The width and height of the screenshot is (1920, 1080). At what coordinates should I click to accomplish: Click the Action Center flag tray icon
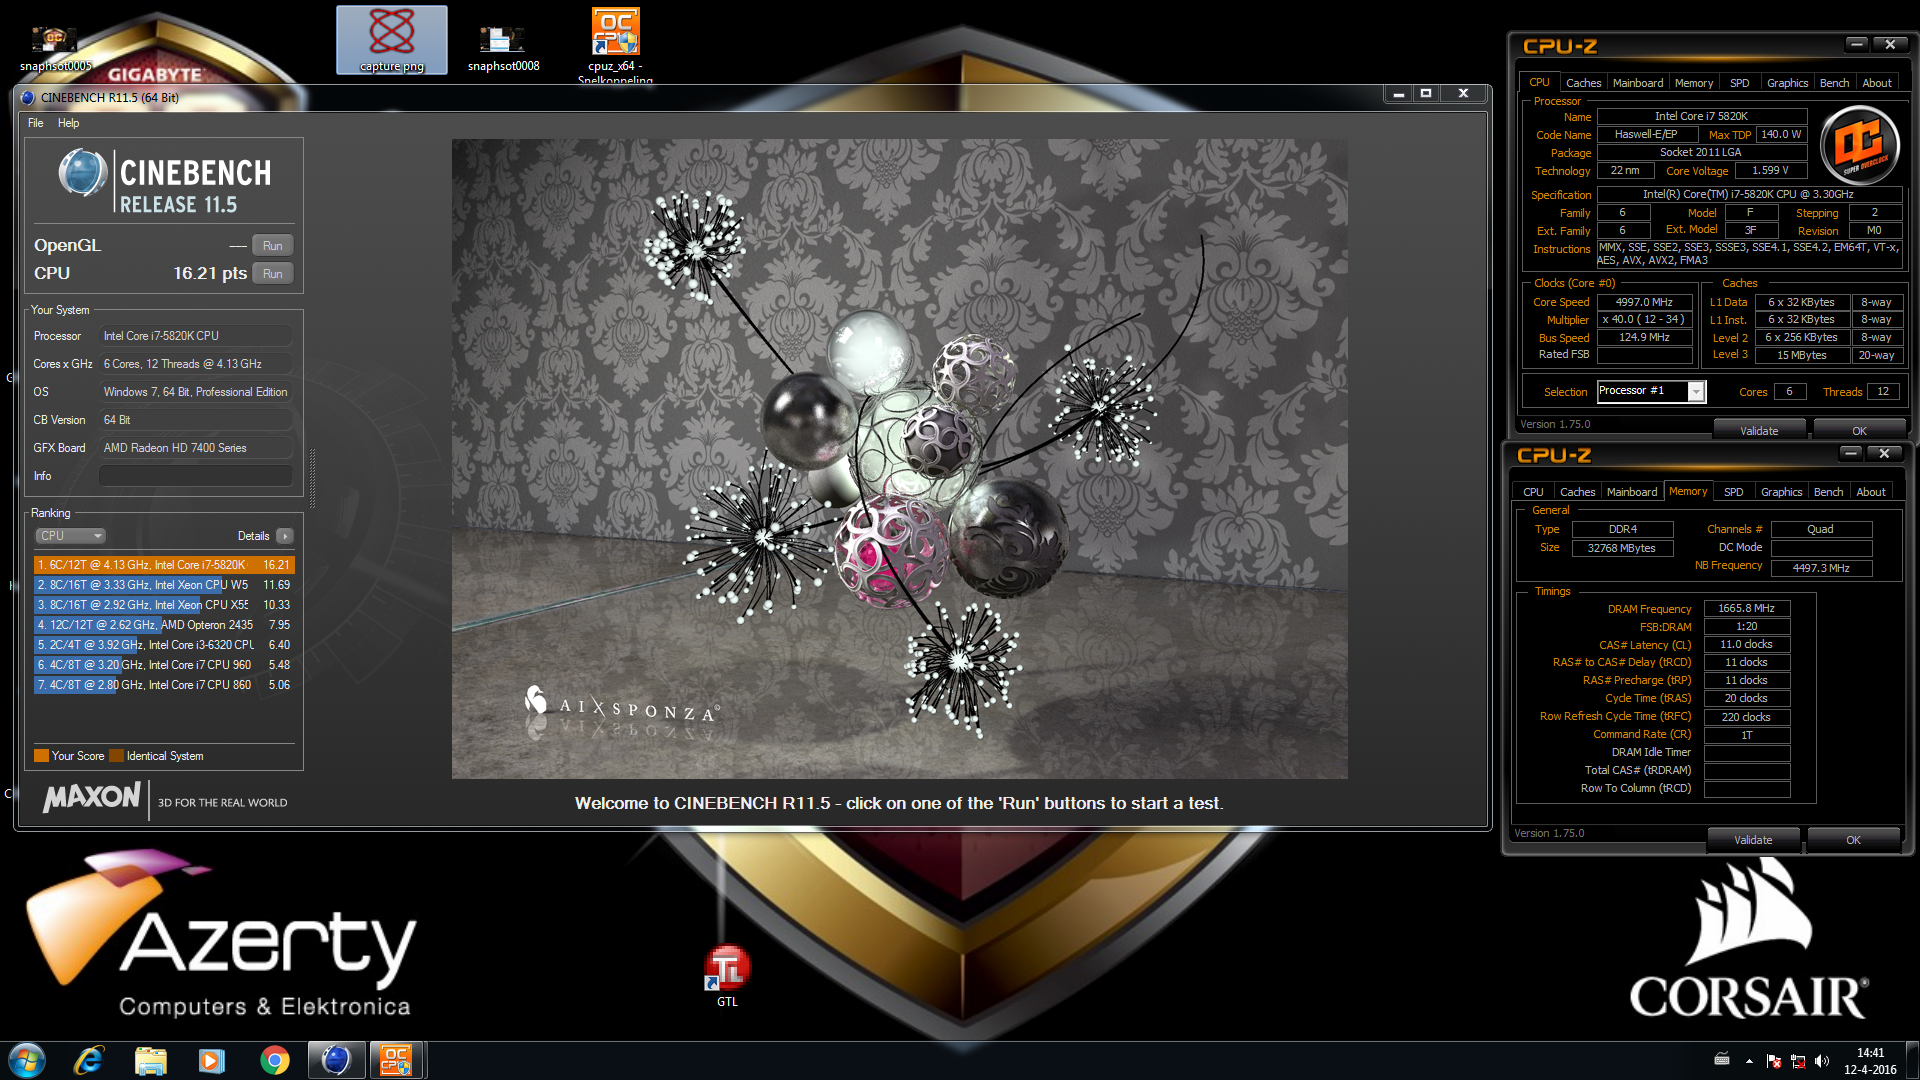tap(1774, 1061)
